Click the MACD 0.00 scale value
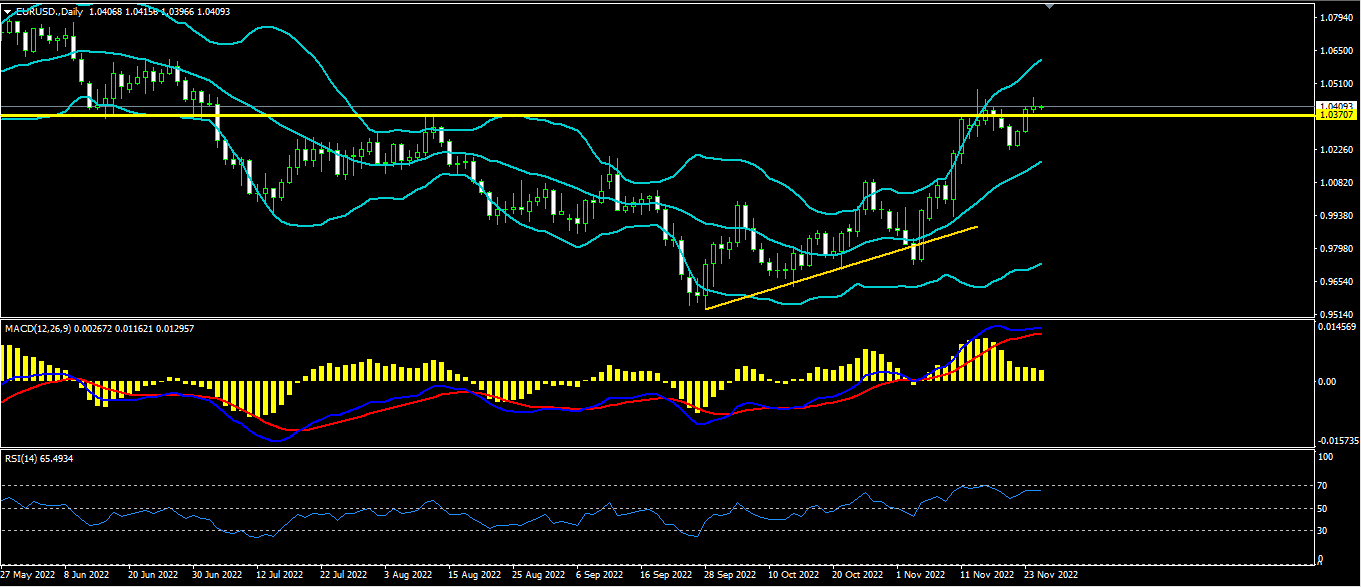 (x=1328, y=382)
